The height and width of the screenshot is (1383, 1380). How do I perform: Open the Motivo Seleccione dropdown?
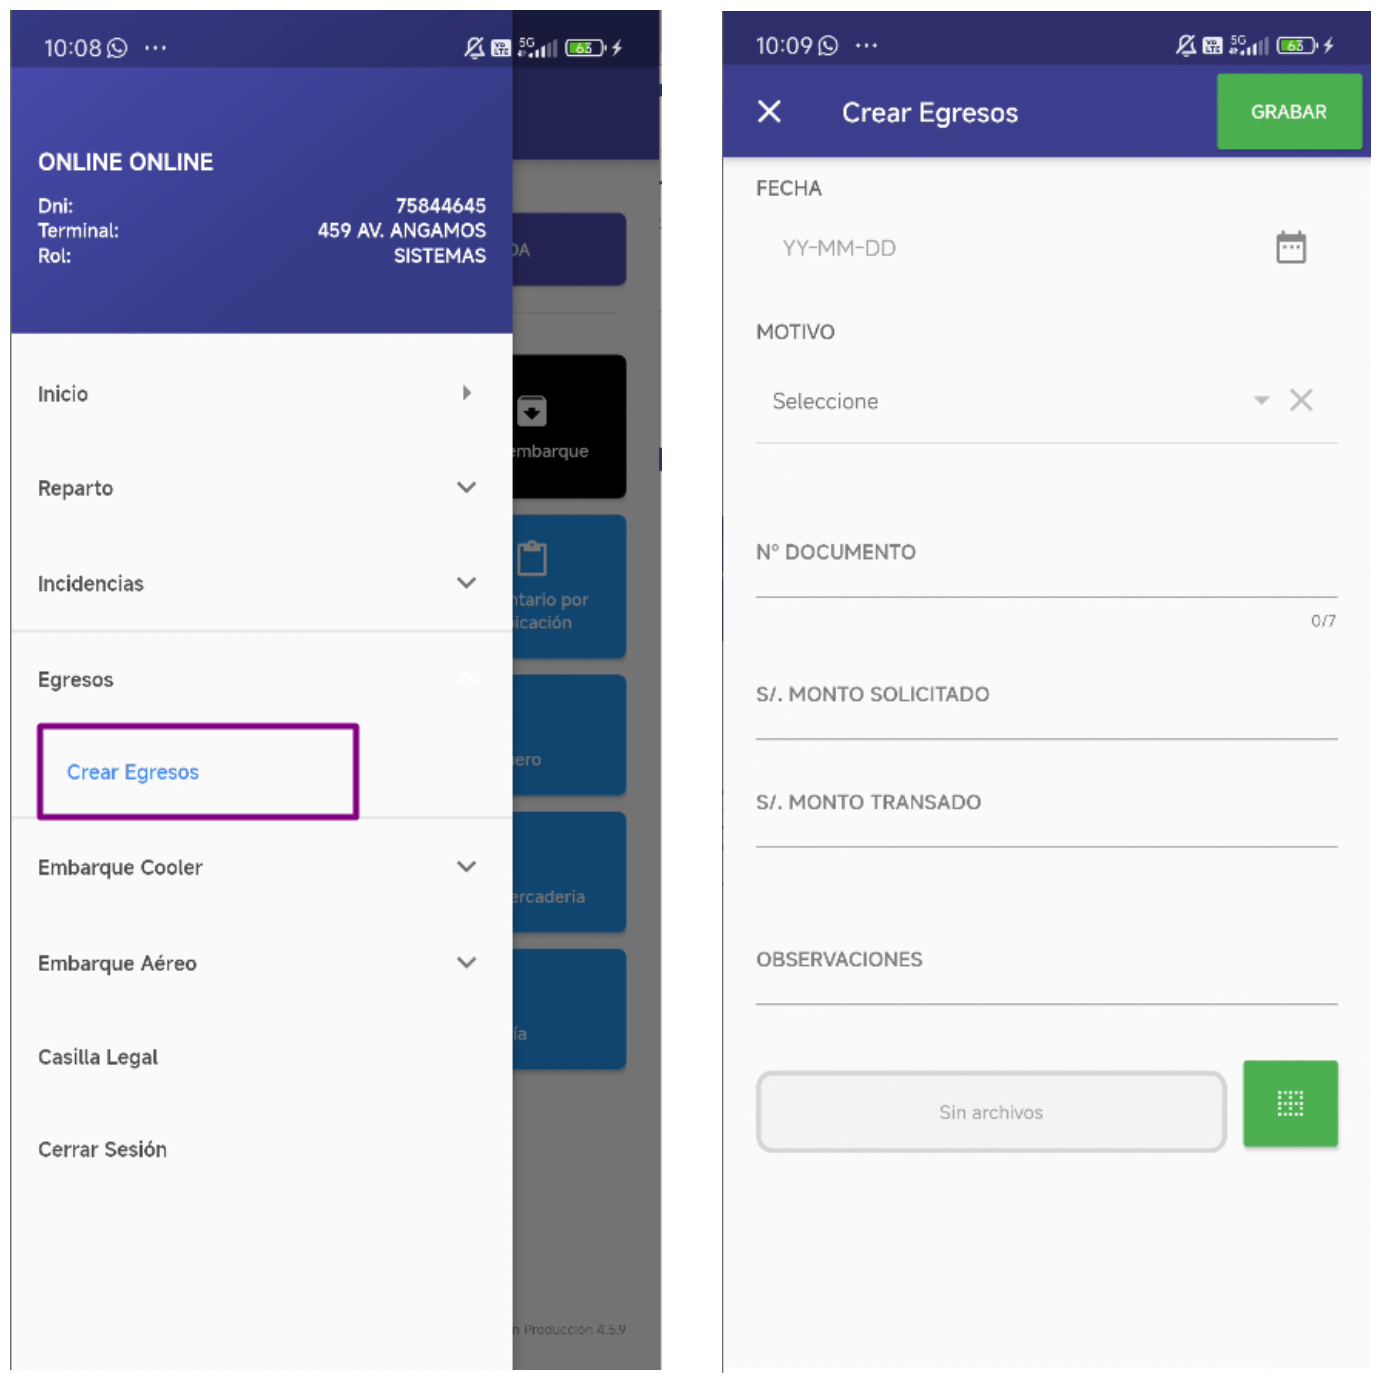pyautogui.click(x=1012, y=401)
